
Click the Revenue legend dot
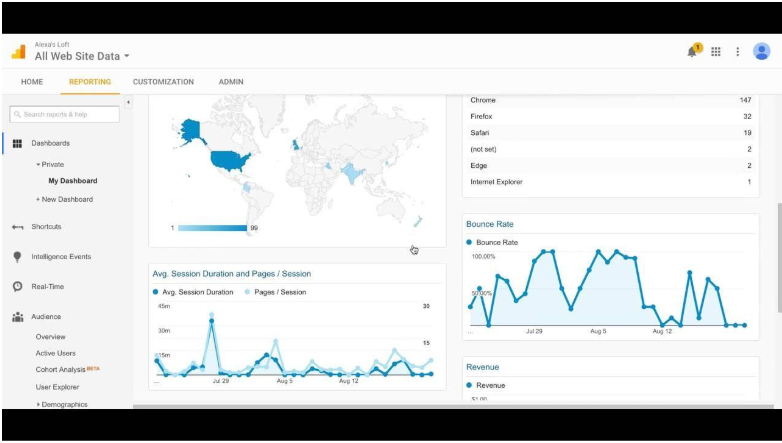[469, 385]
